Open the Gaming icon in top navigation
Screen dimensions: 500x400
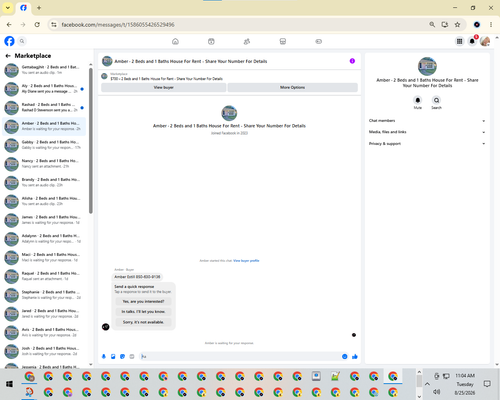tap(318, 41)
